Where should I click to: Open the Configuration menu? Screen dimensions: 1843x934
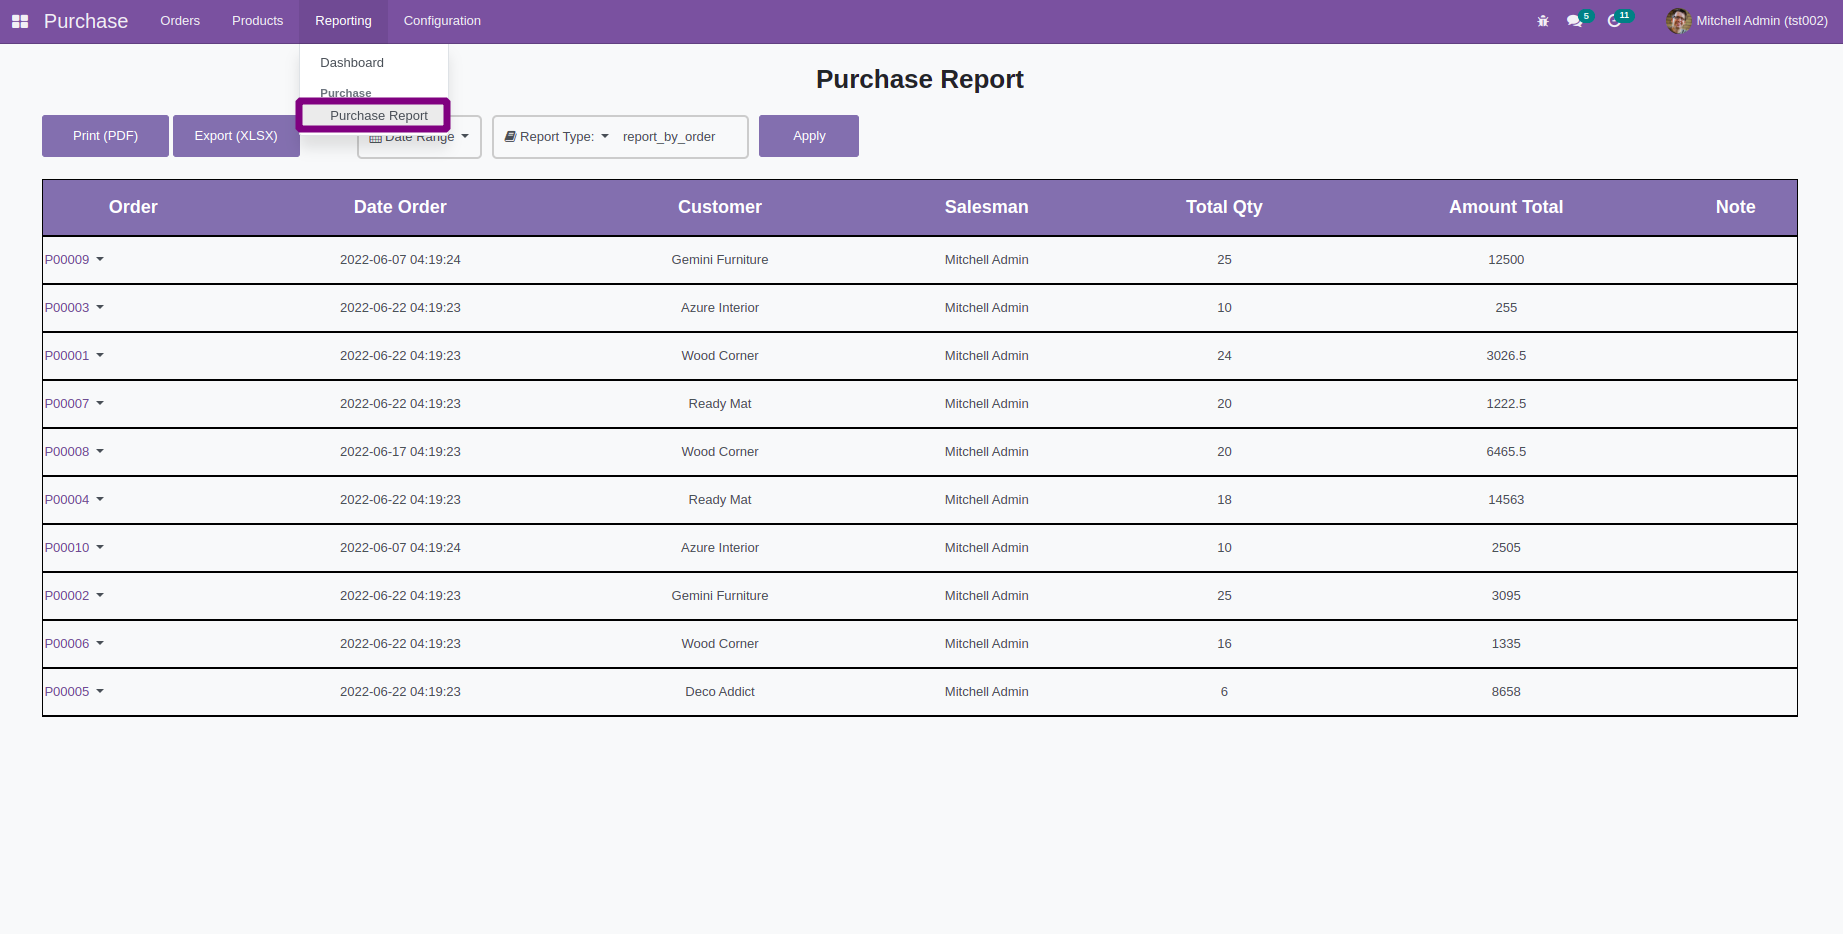click(442, 21)
